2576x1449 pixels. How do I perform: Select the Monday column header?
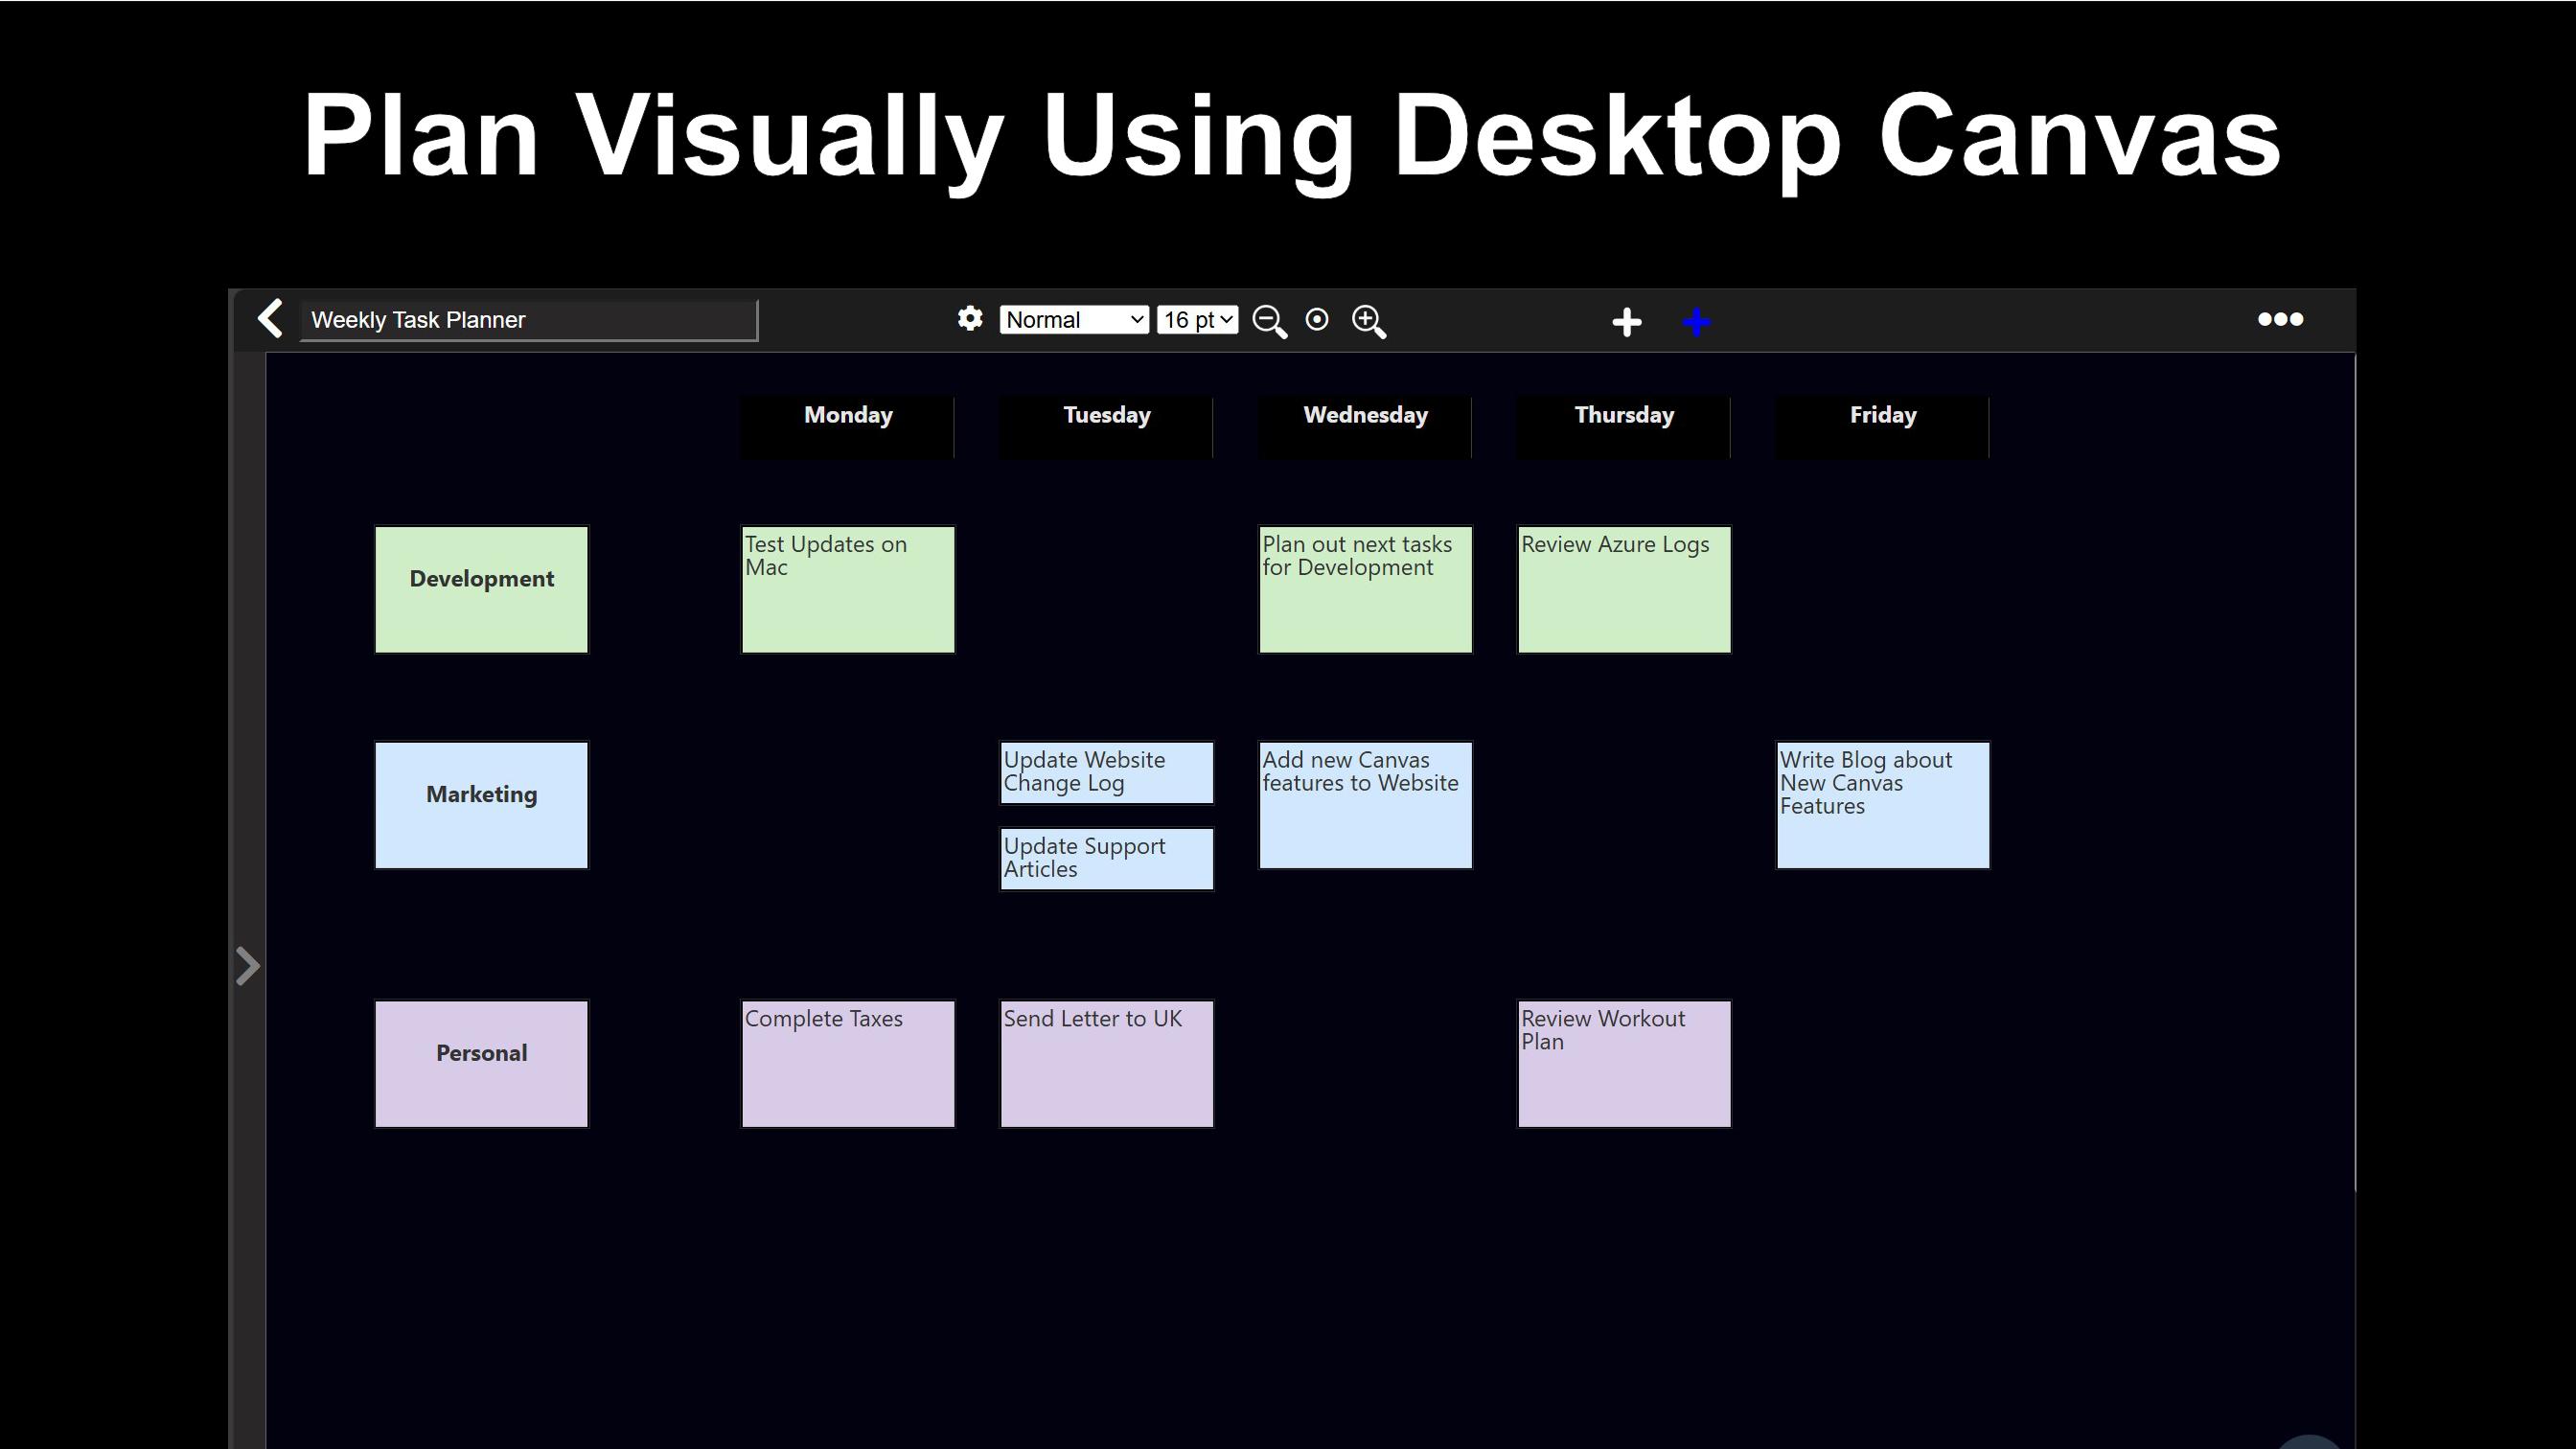coord(847,427)
